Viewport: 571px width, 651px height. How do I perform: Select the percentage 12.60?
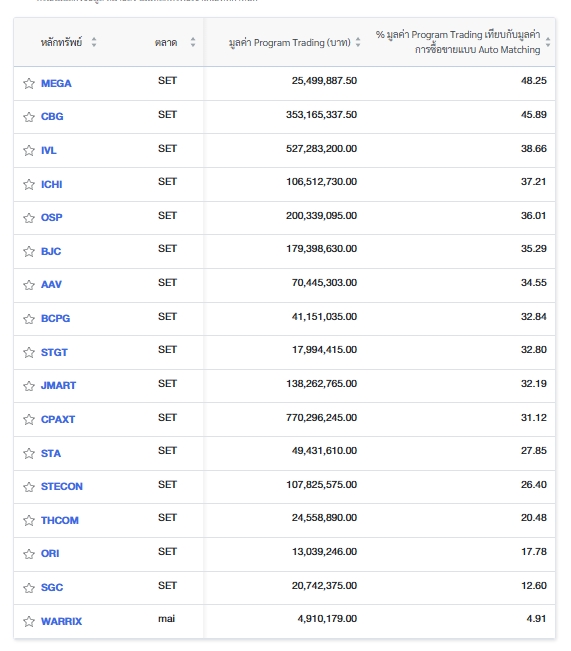[534, 585]
